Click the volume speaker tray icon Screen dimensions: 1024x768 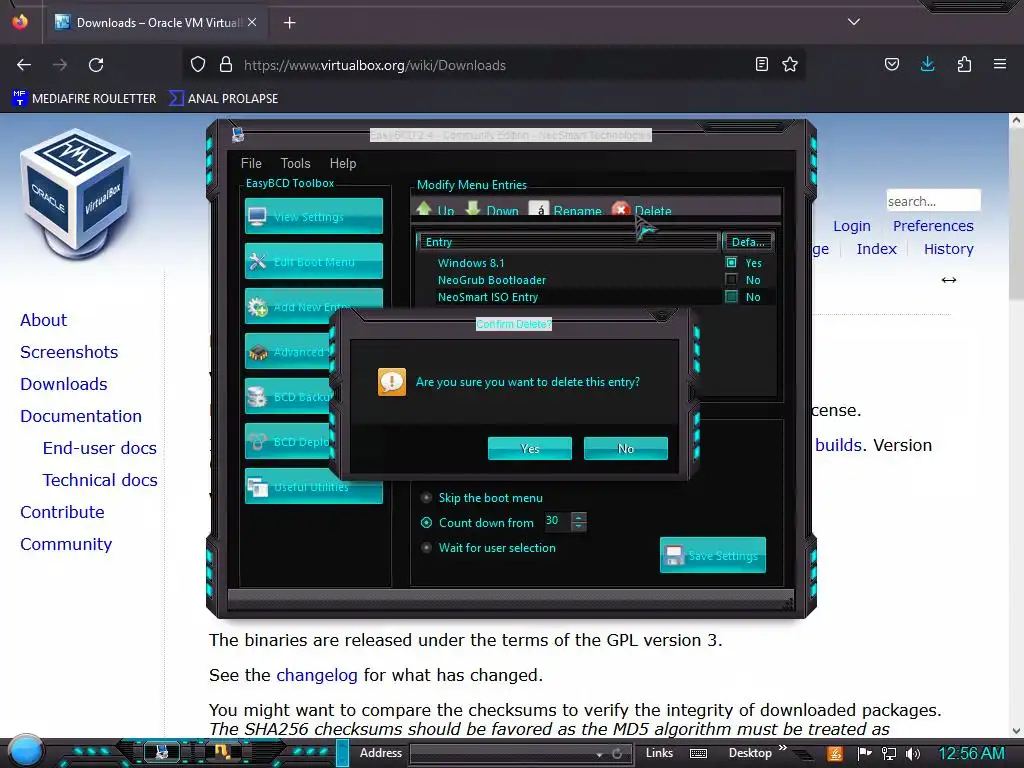coord(913,754)
